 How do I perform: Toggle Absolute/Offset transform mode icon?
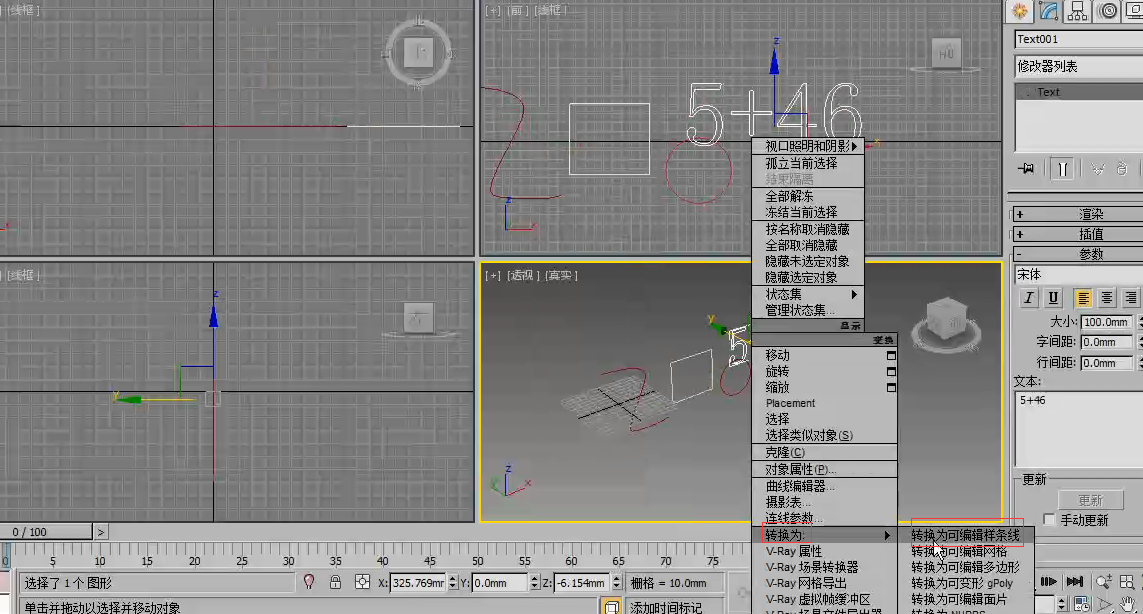click(x=362, y=582)
